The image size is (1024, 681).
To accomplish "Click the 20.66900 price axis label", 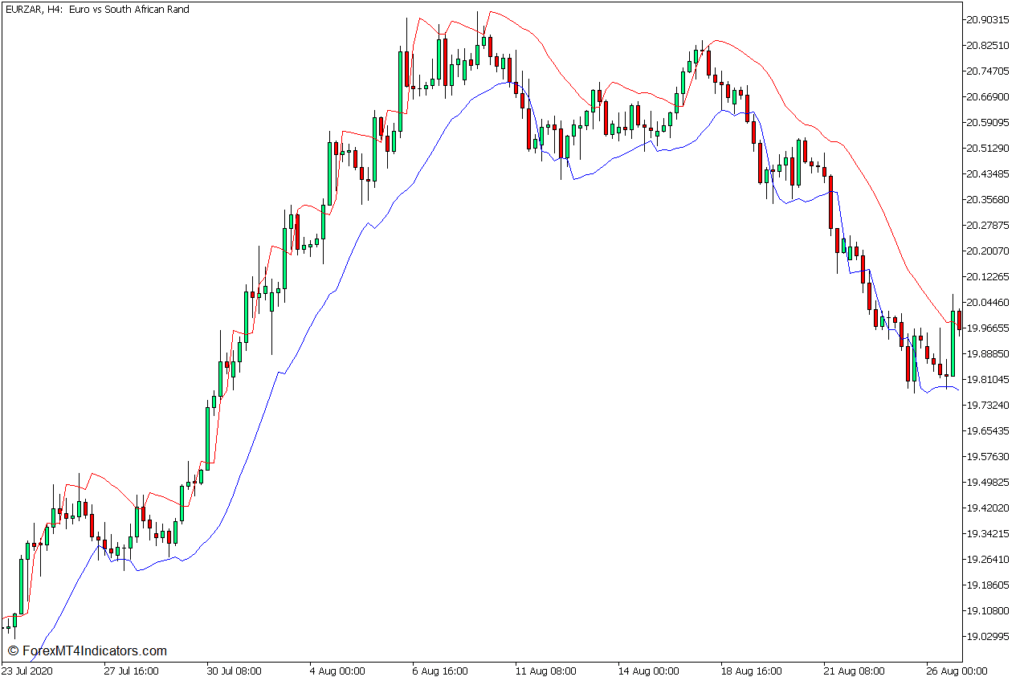I will (991, 97).
